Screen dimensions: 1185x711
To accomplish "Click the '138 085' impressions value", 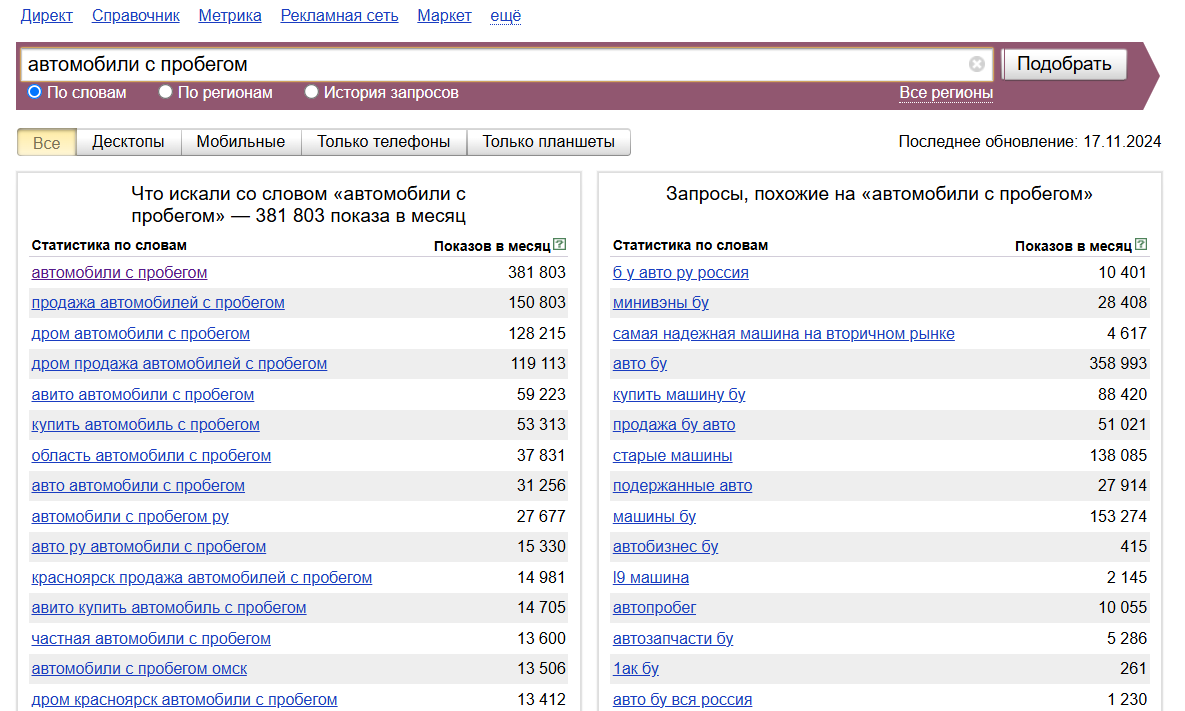I will click(1118, 456).
